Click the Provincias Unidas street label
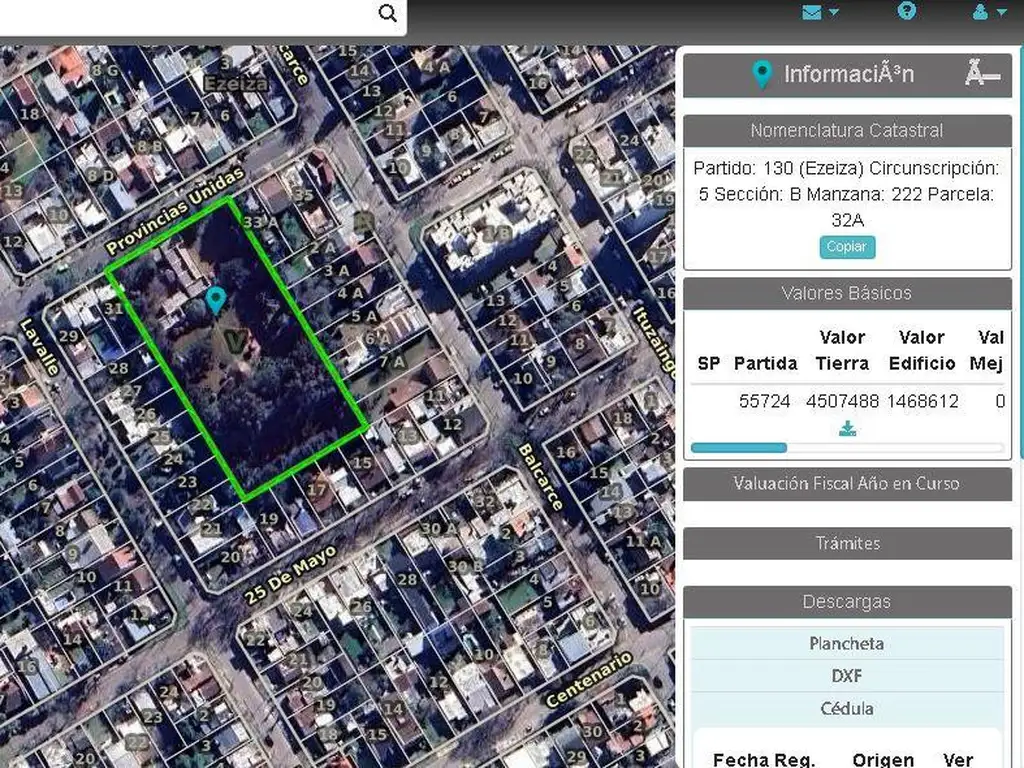 pos(175,210)
